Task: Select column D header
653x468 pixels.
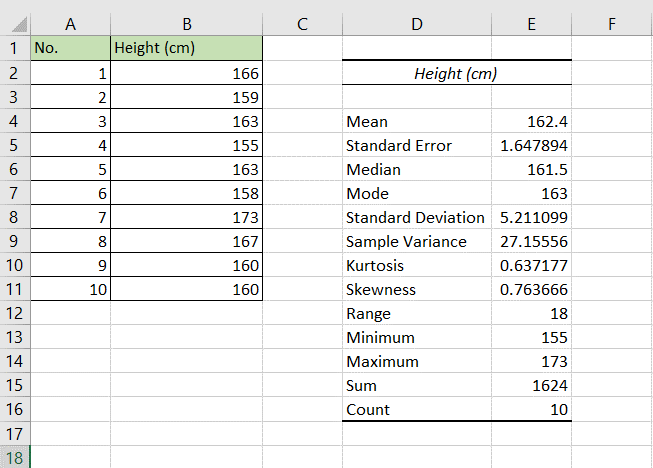Action: (x=416, y=23)
